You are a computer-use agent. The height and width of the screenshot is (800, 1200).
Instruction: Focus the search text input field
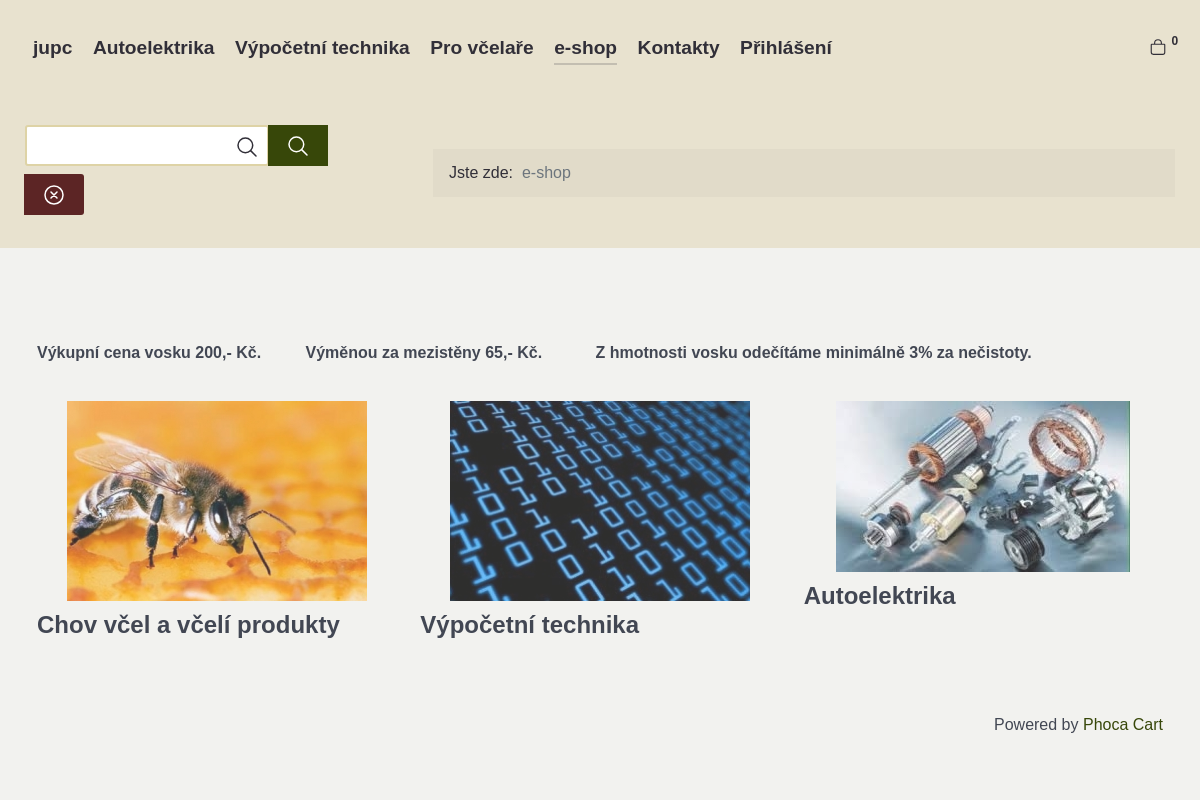click(130, 146)
